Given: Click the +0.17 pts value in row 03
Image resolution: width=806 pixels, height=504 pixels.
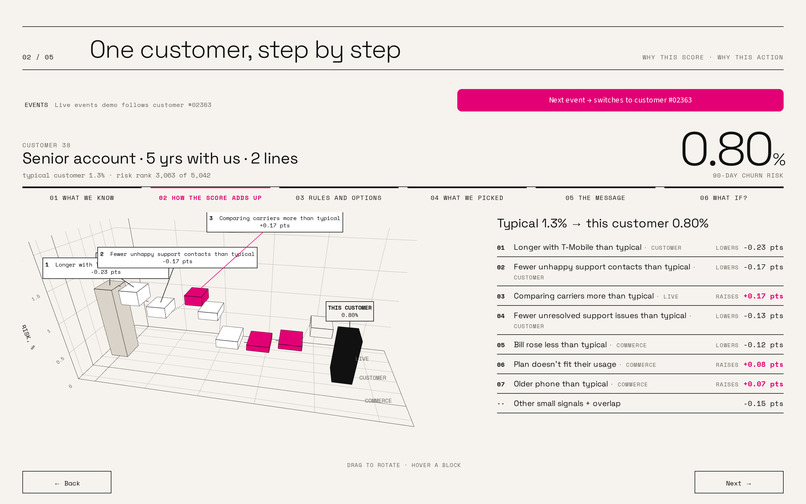Looking at the screenshot, I should click(763, 296).
